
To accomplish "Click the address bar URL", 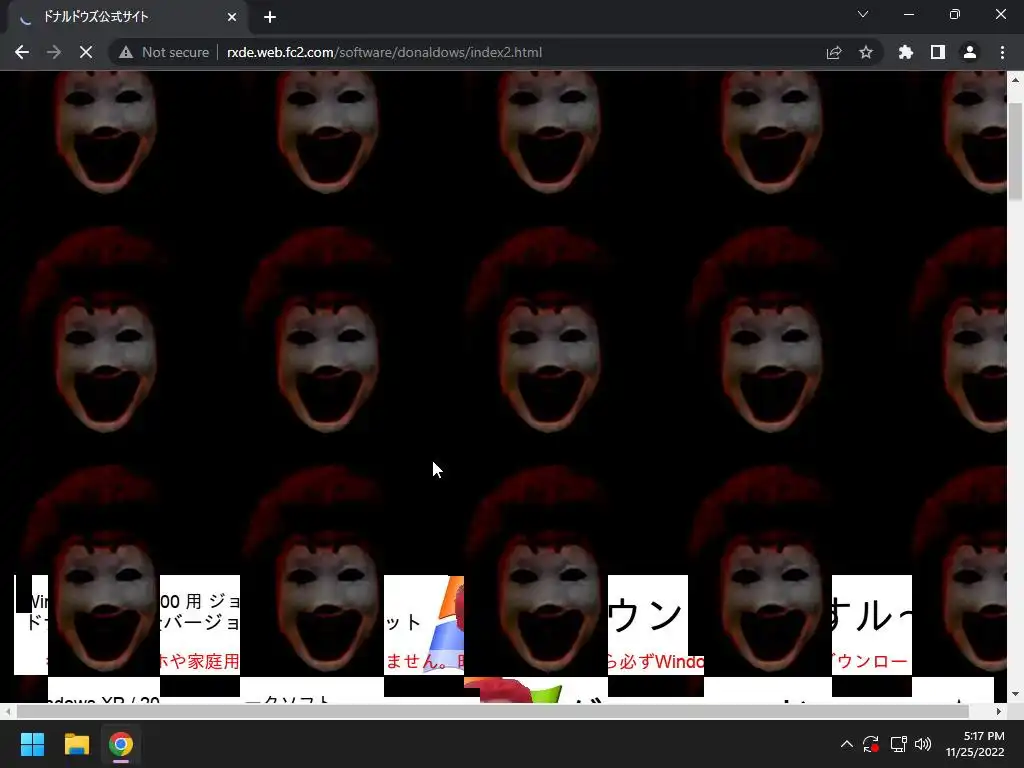I will click(x=384, y=52).
